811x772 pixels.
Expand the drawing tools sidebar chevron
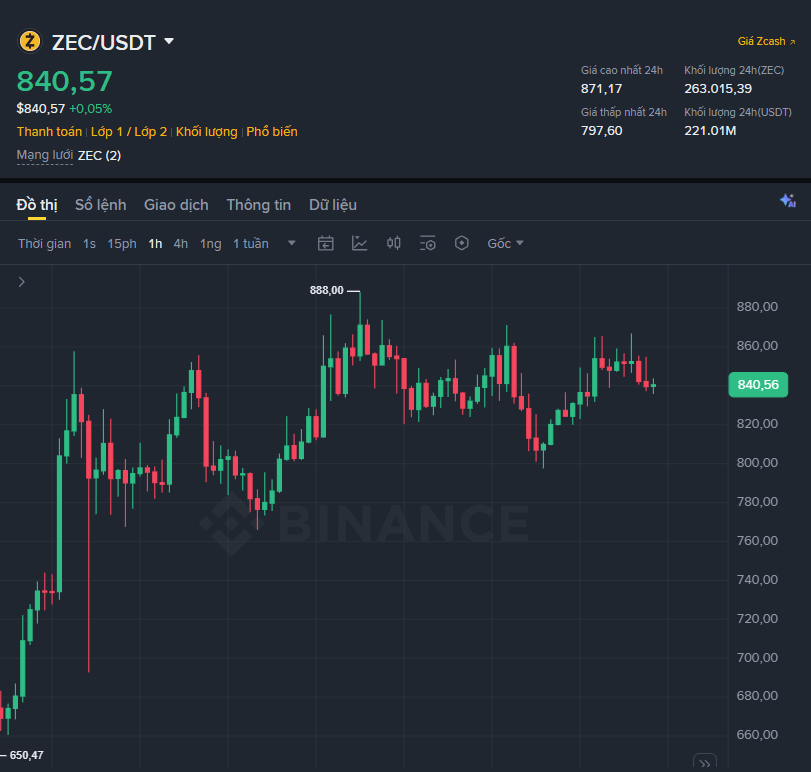coord(22,282)
